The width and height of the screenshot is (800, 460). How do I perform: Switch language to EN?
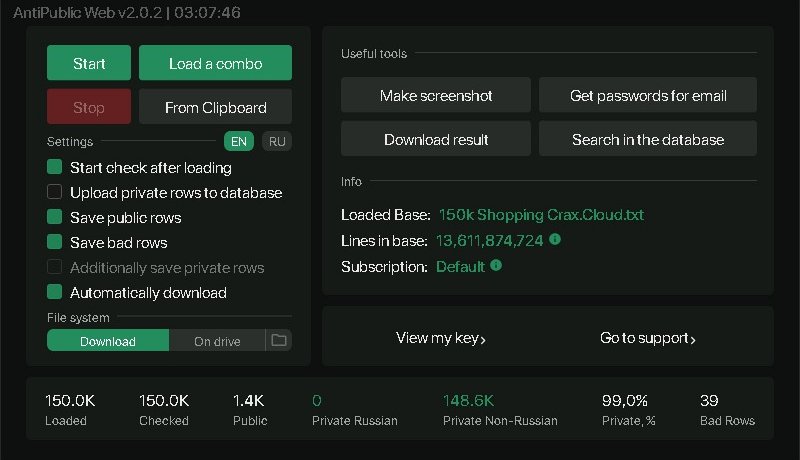(239, 141)
